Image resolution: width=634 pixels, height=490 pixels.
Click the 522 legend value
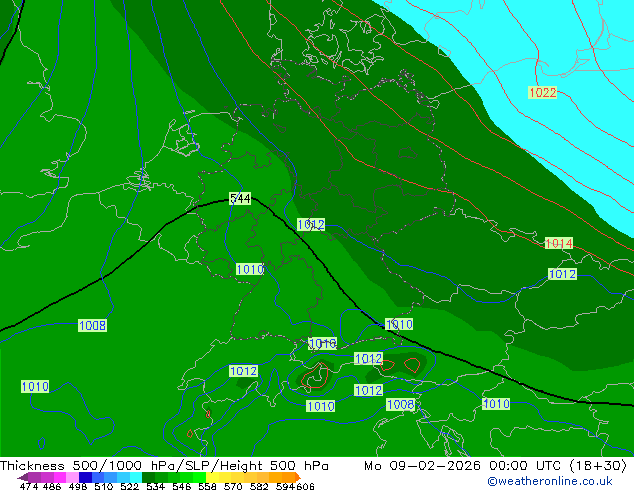pyautogui.click(x=129, y=486)
